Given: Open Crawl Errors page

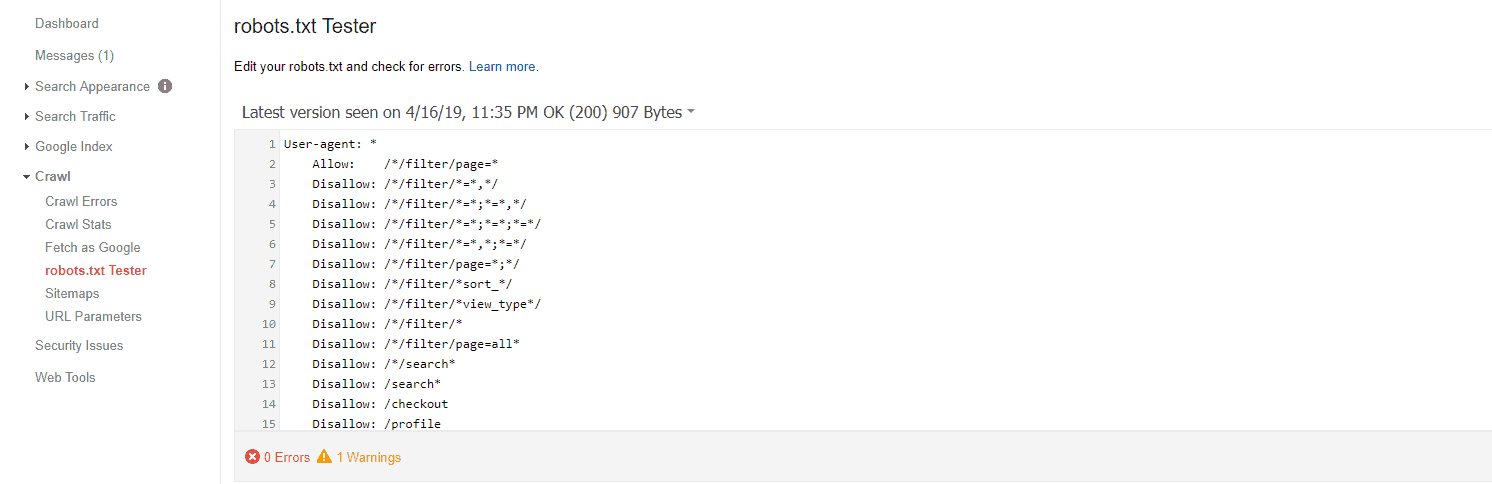Looking at the screenshot, I should pos(81,201).
